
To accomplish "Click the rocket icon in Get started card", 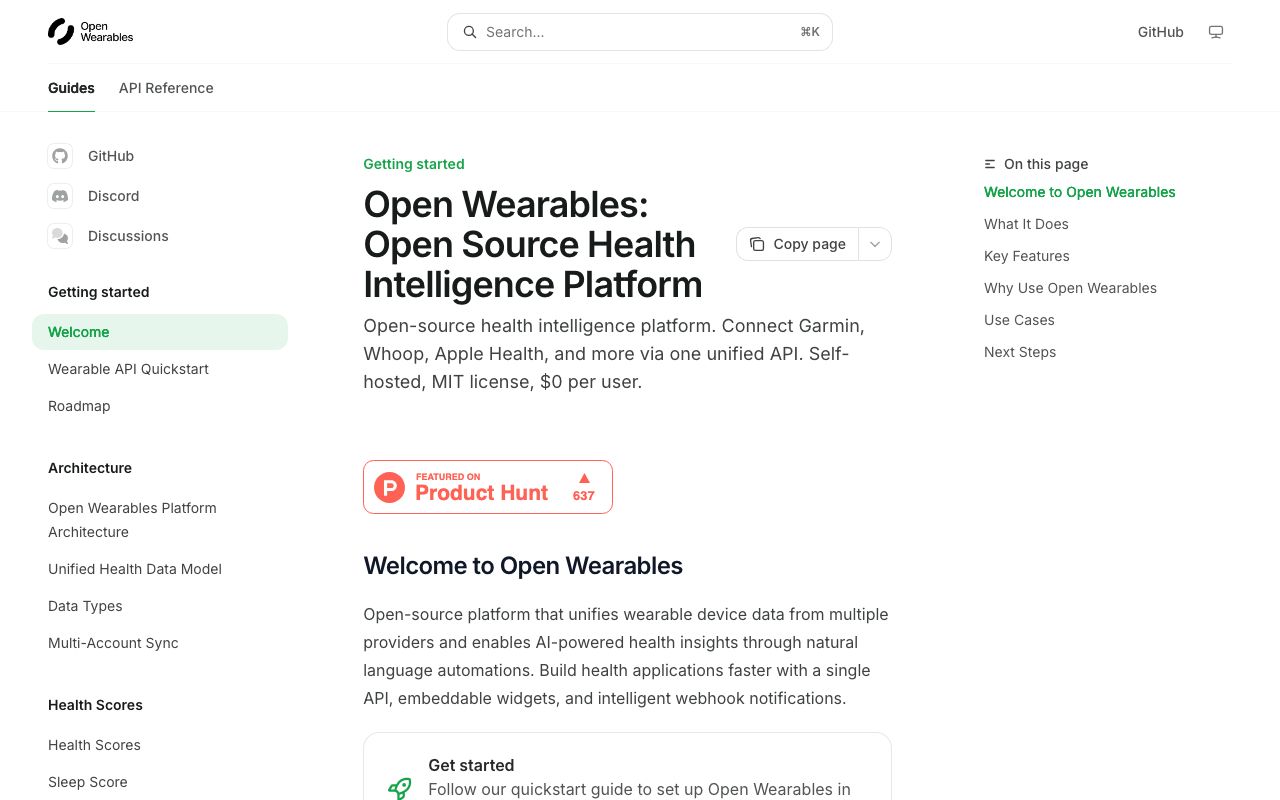I will tap(399, 788).
